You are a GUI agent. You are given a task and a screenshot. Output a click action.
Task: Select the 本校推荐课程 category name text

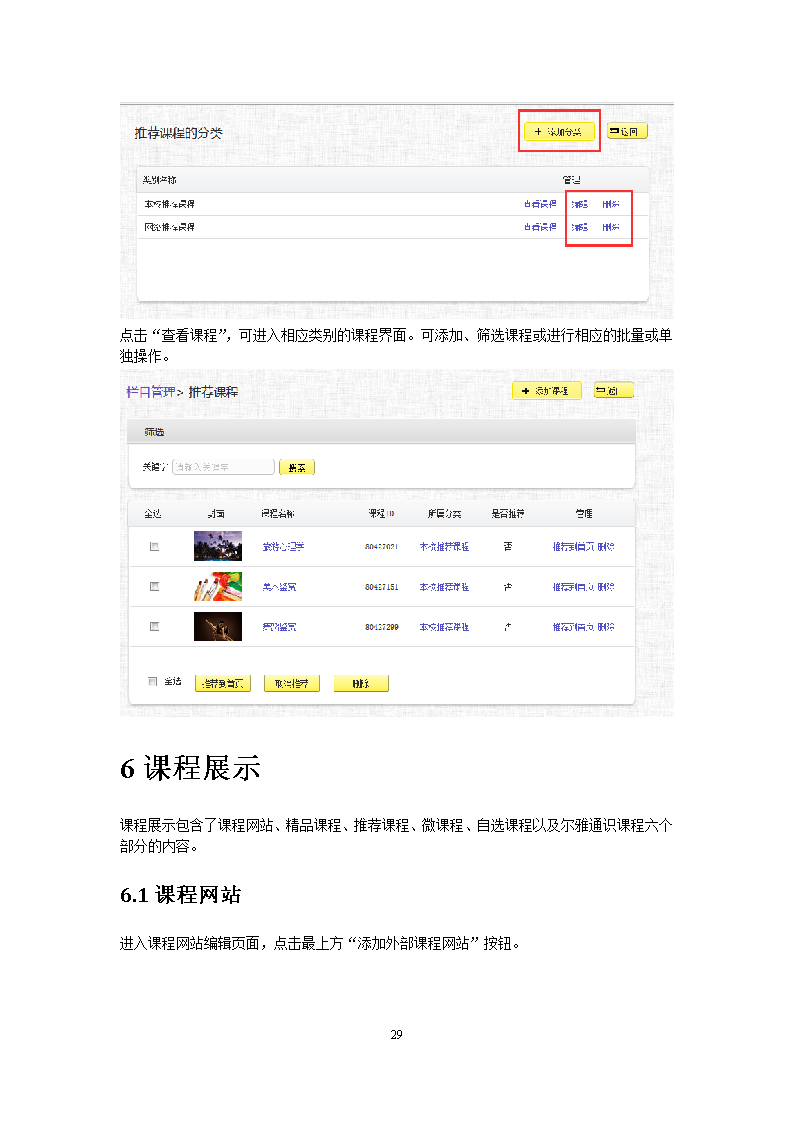pyautogui.click(x=169, y=205)
